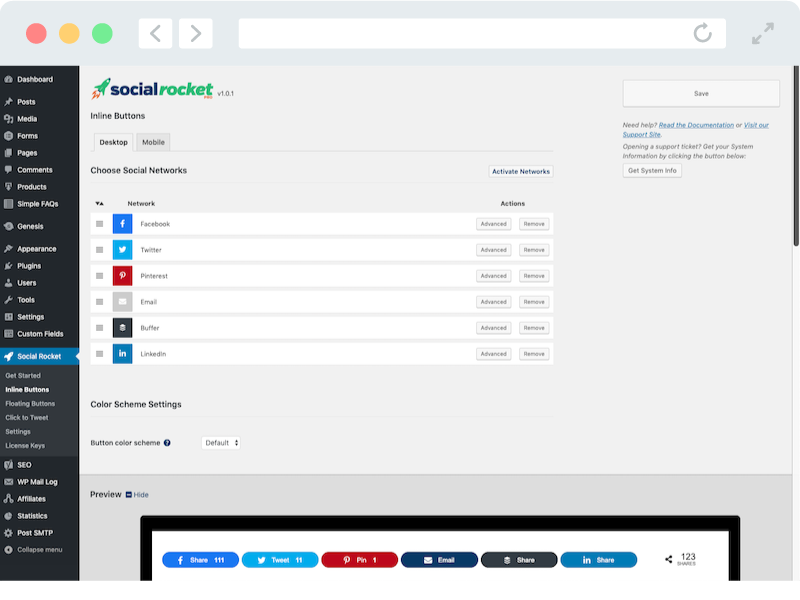Screen dimensions: 800x600
Task: Click the LinkedIn network icon
Action: point(122,354)
